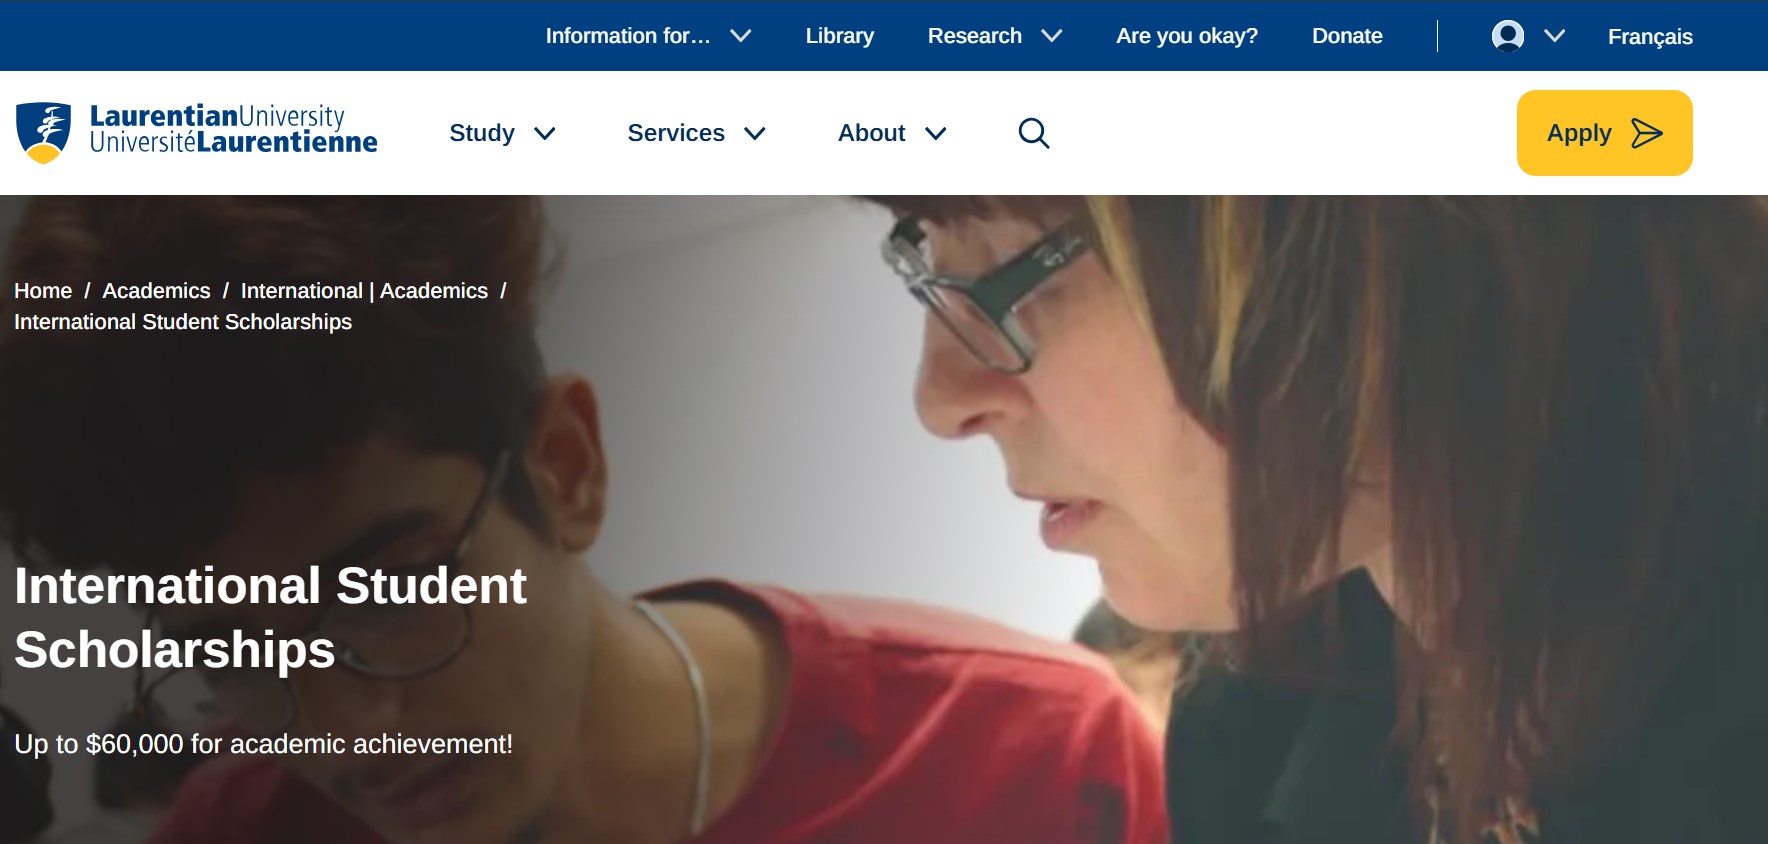Open the About menu
Viewport: 1768px width, 844px height.
(x=892, y=133)
